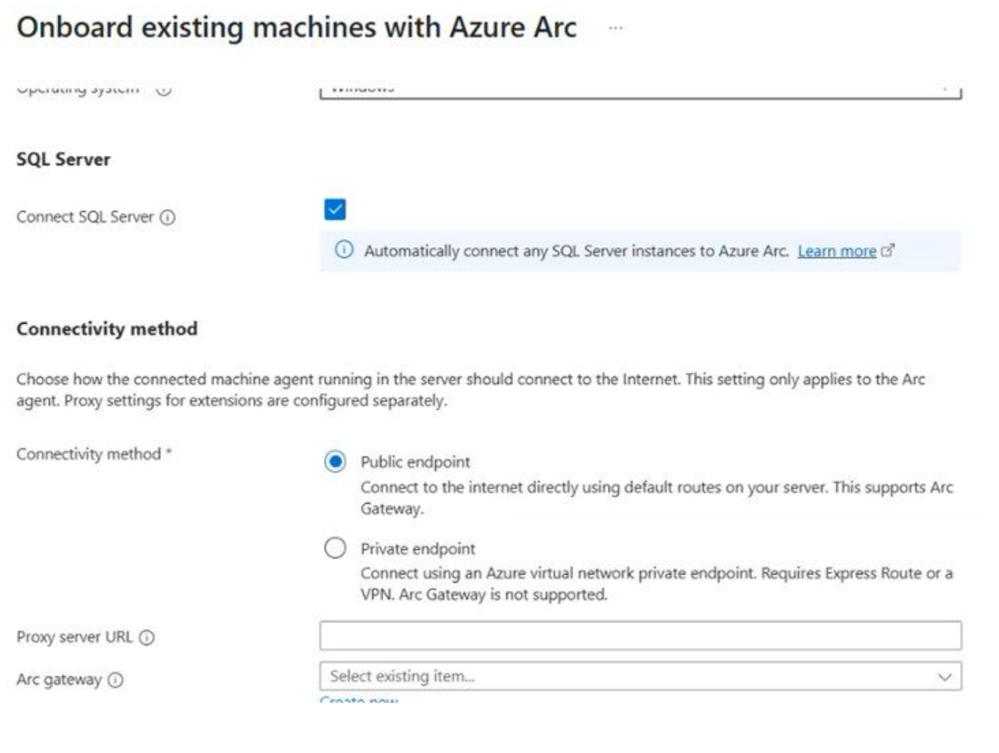Screen dimensions: 999x753
Task: Click the 'Private endpoint' option label text
Action: coord(418,548)
